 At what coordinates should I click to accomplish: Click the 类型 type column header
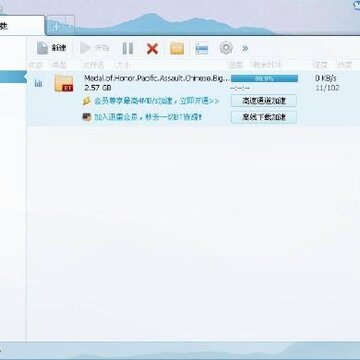(60, 65)
